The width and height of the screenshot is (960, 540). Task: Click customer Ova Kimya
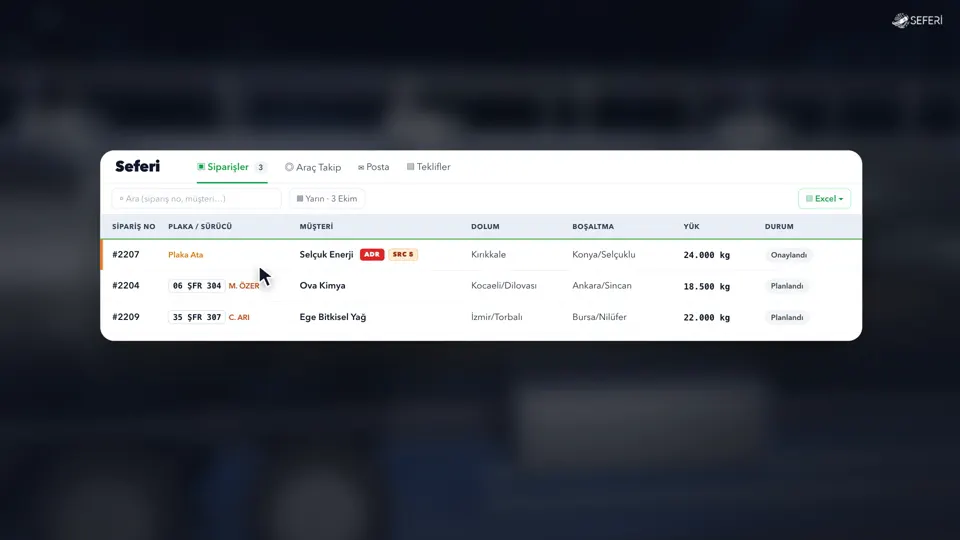[323, 286]
